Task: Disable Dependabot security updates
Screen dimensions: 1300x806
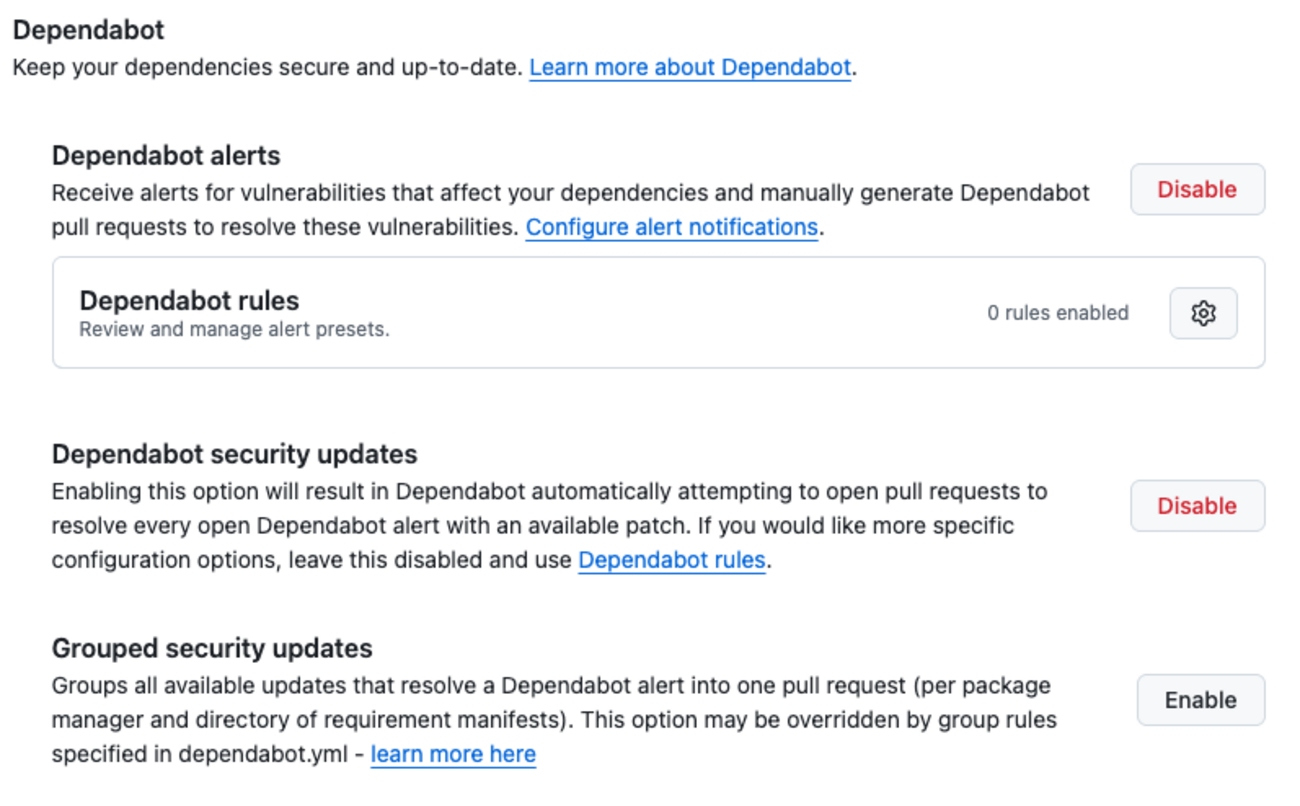Action: coord(1197,506)
